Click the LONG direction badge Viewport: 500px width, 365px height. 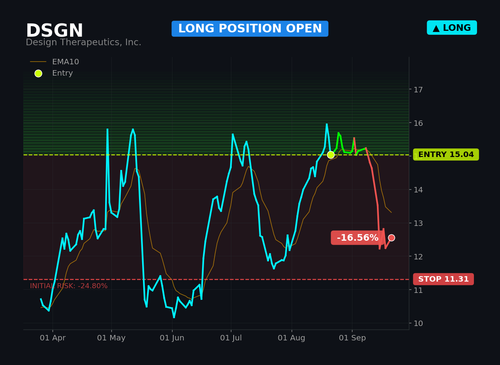click(x=452, y=28)
